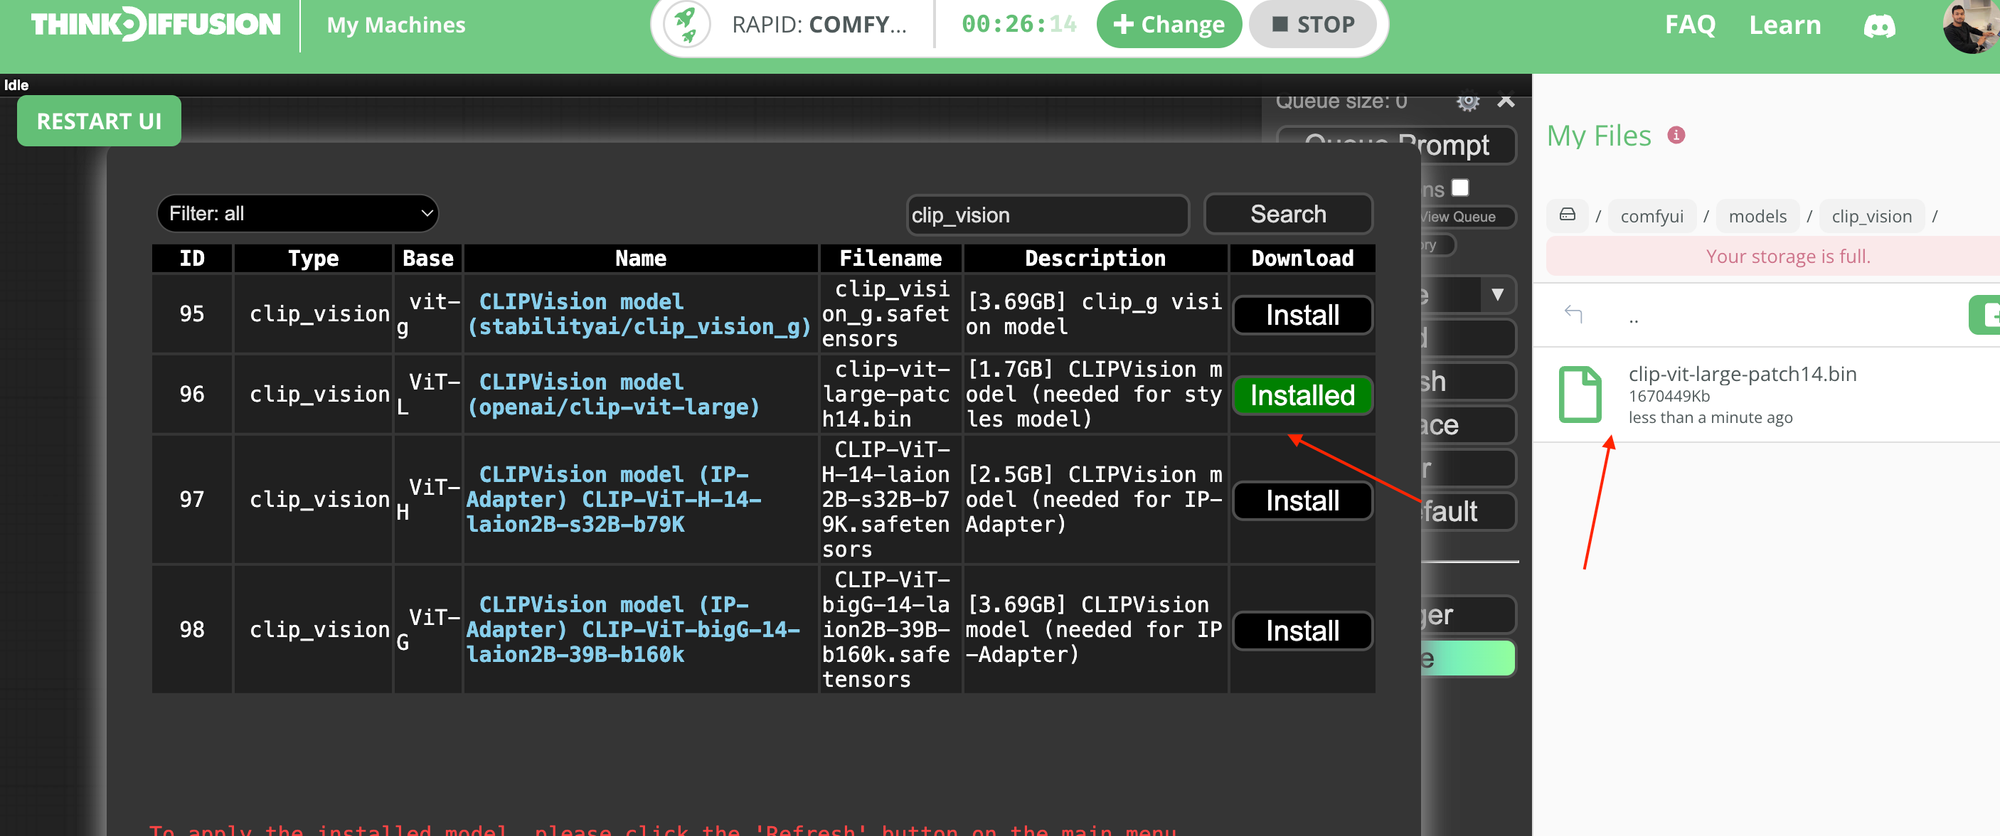Go to the root drive icon in breadcrumb
Image resolution: width=2000 pixels, height=836 pixels.
1568,215
